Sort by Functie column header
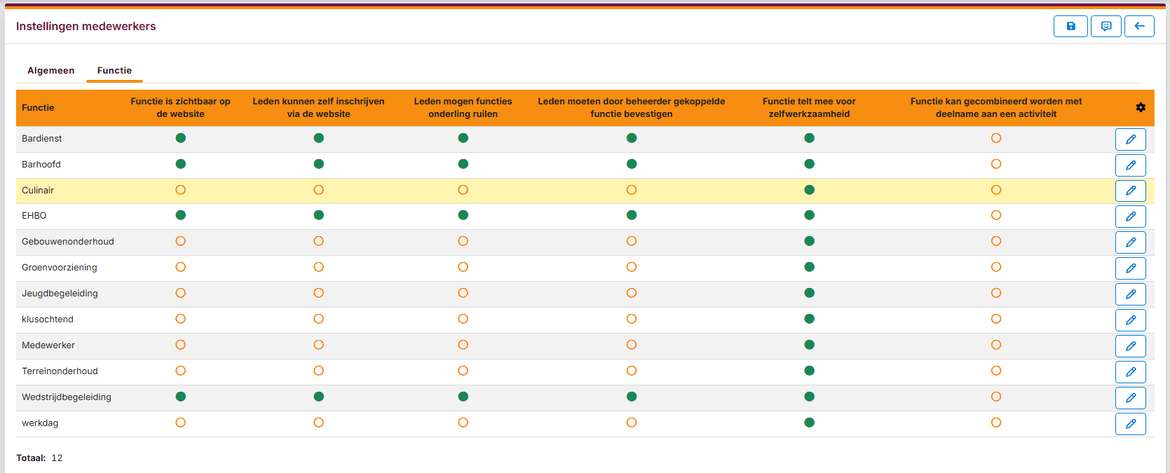This screenshot has height=473, width=1170. (x=38, y=107)
